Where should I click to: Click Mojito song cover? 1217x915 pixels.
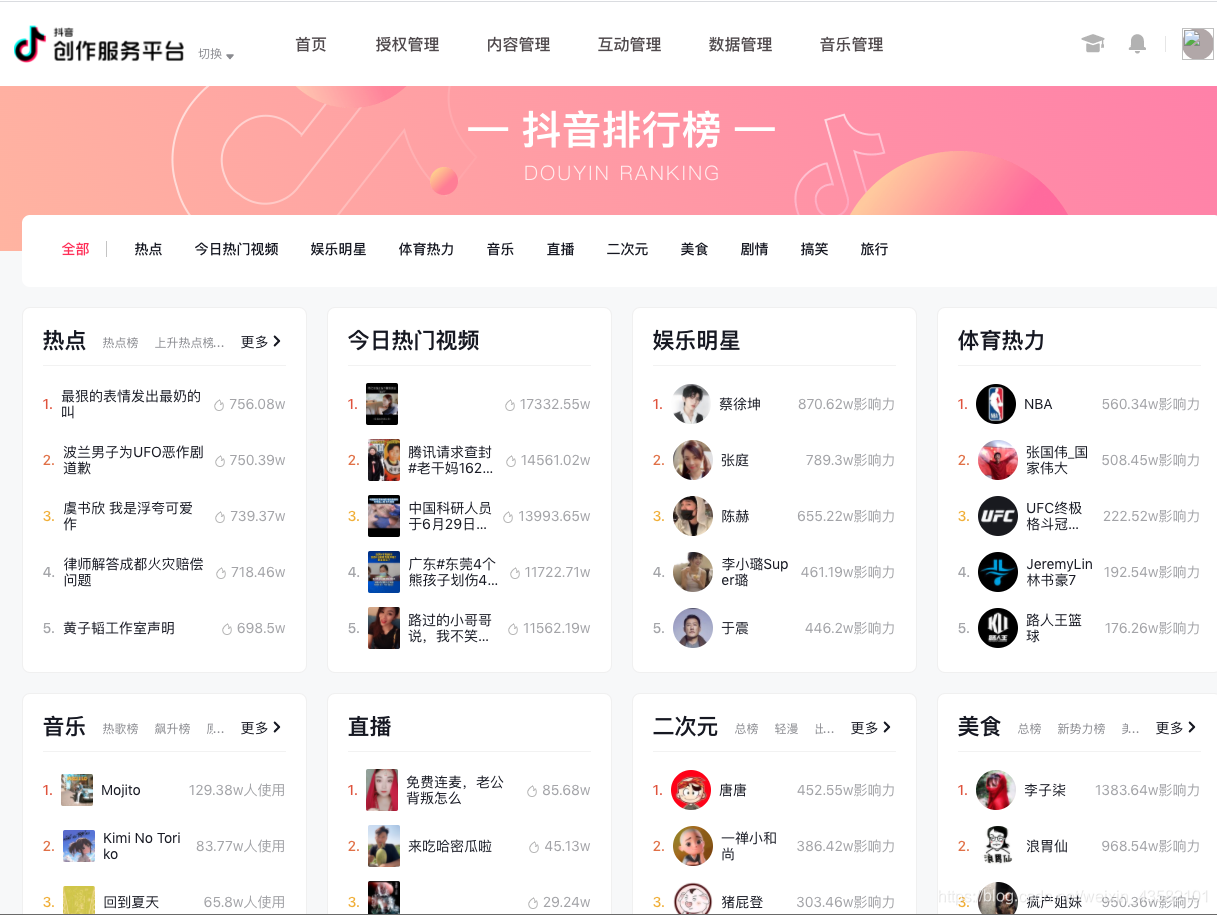point(77,790)
